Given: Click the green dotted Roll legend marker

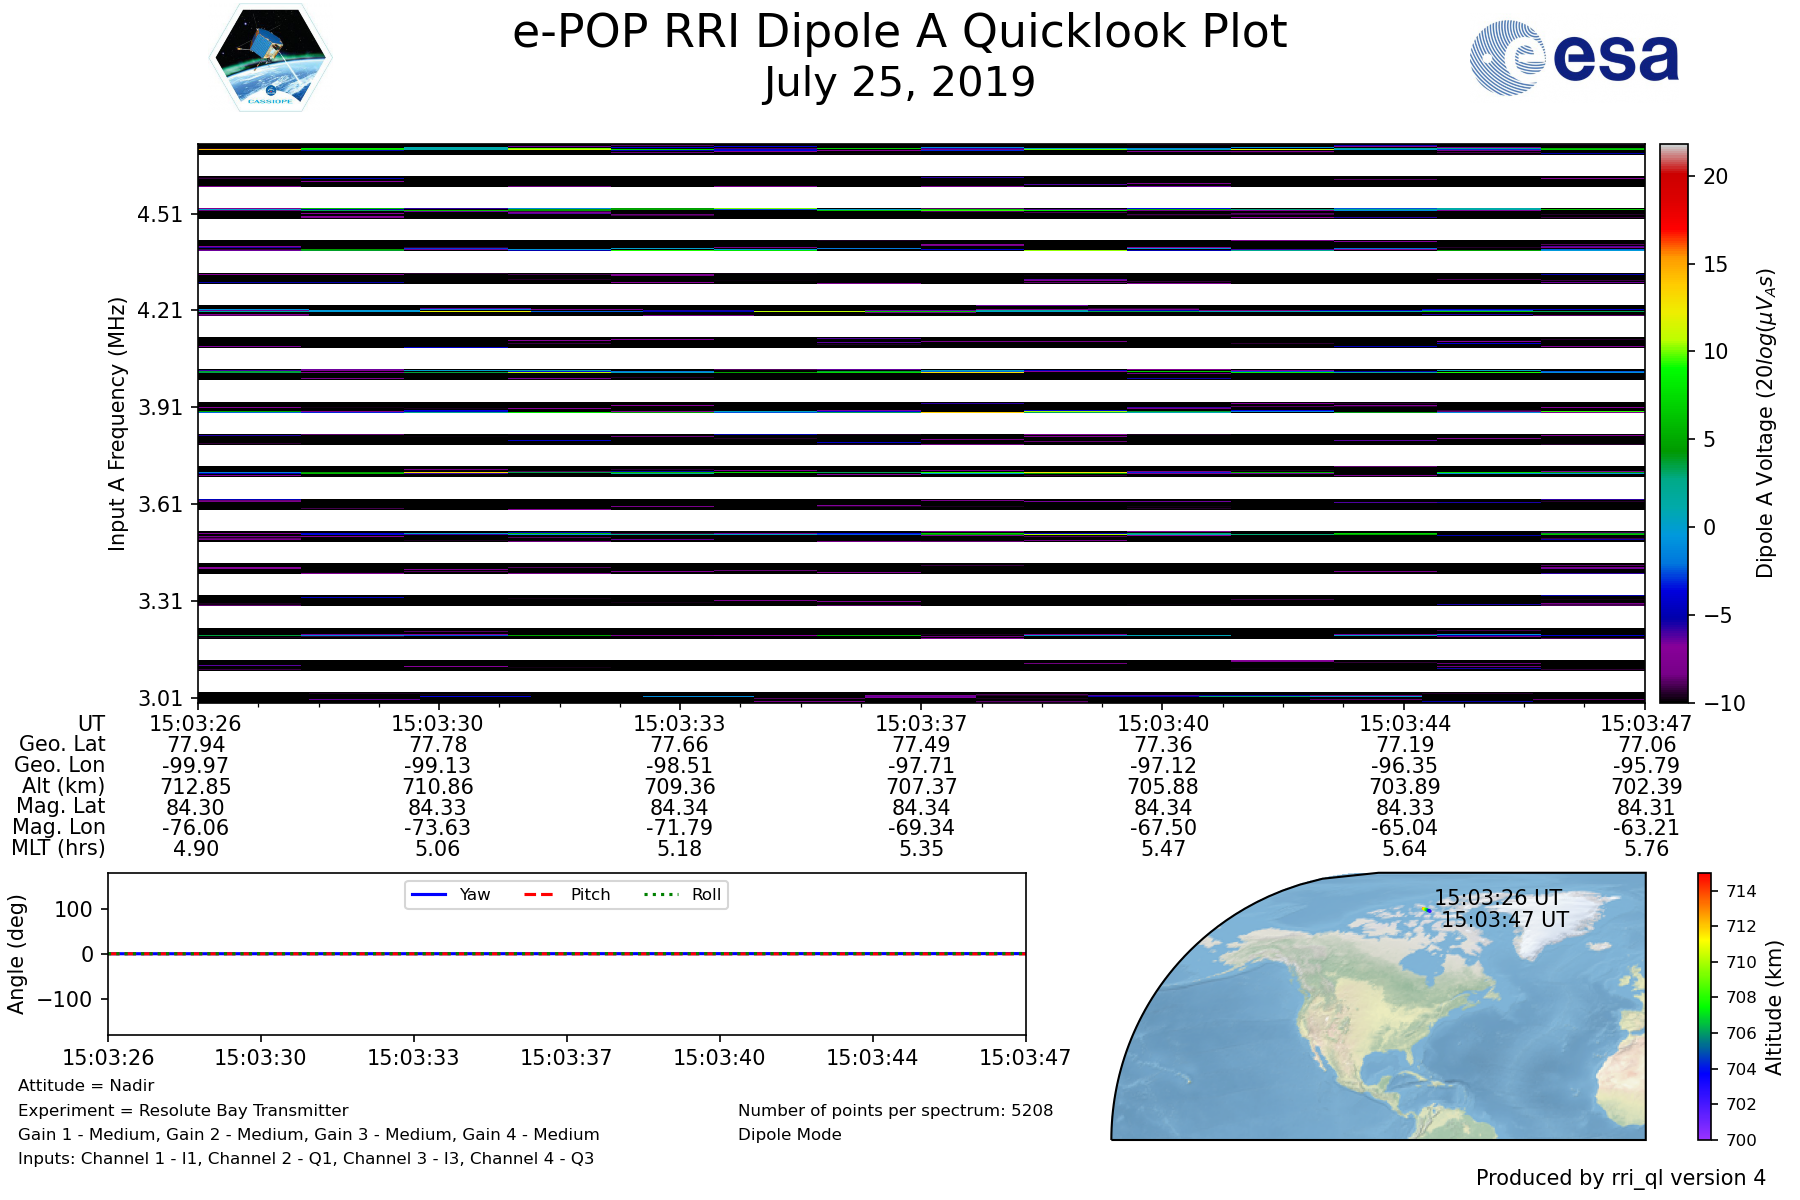Looking at the screenshot, I should [660, 894].
